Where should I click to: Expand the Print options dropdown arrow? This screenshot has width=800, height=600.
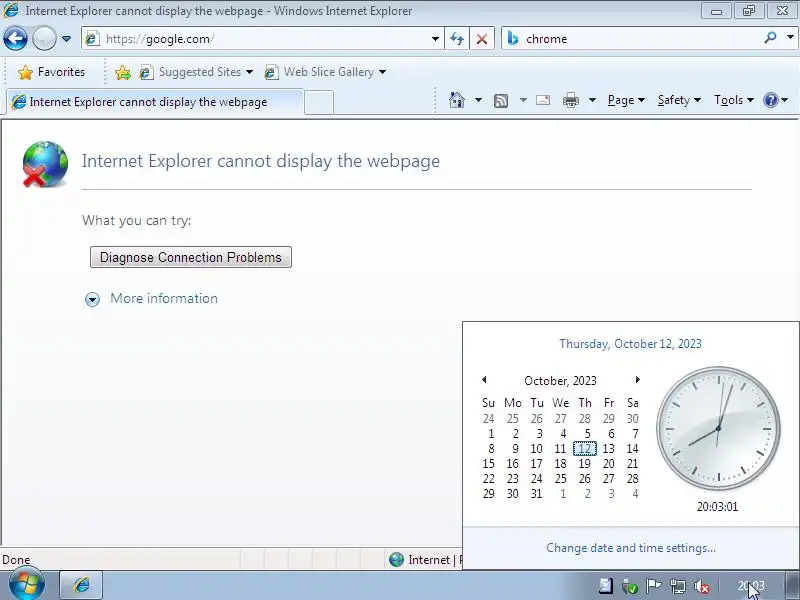pyautogui.click(x=592, y=100)
